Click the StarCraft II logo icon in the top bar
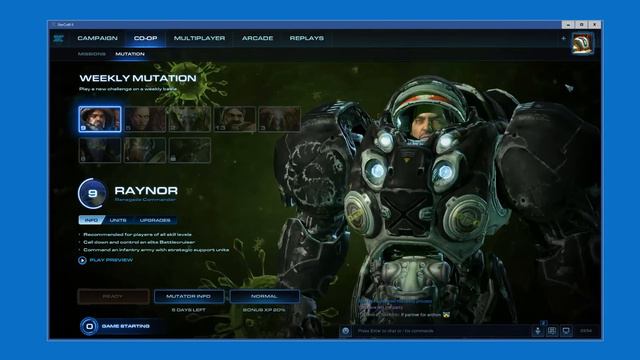This screenshot has height=360, width=640. 58,38
